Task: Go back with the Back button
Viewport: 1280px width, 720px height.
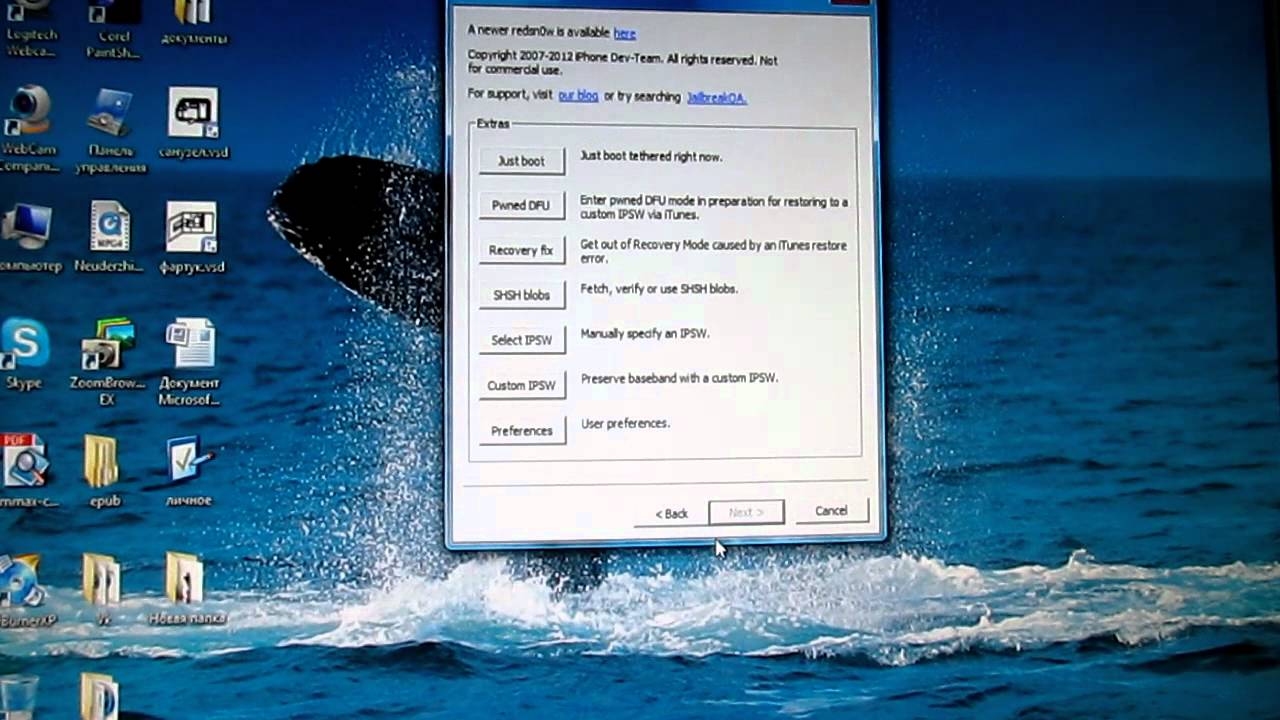Action: (x=671, y=513)
